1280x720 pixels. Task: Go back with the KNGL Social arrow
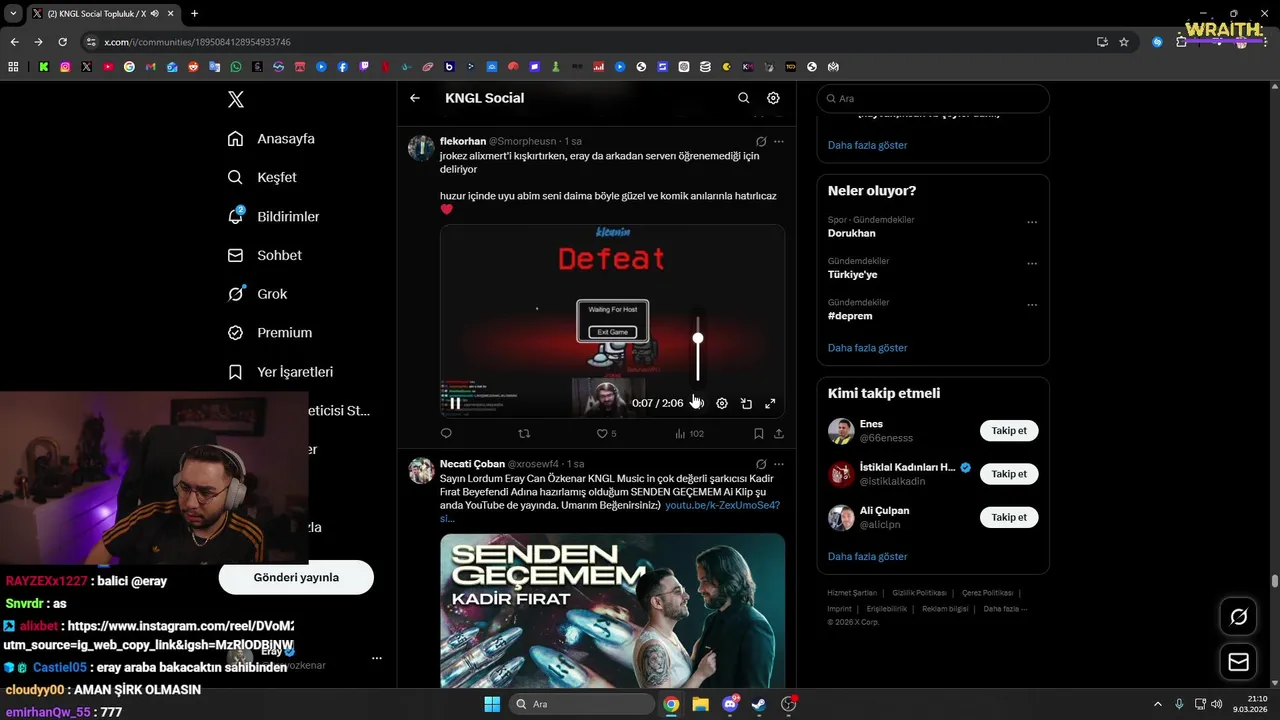[x=415, y=98]
